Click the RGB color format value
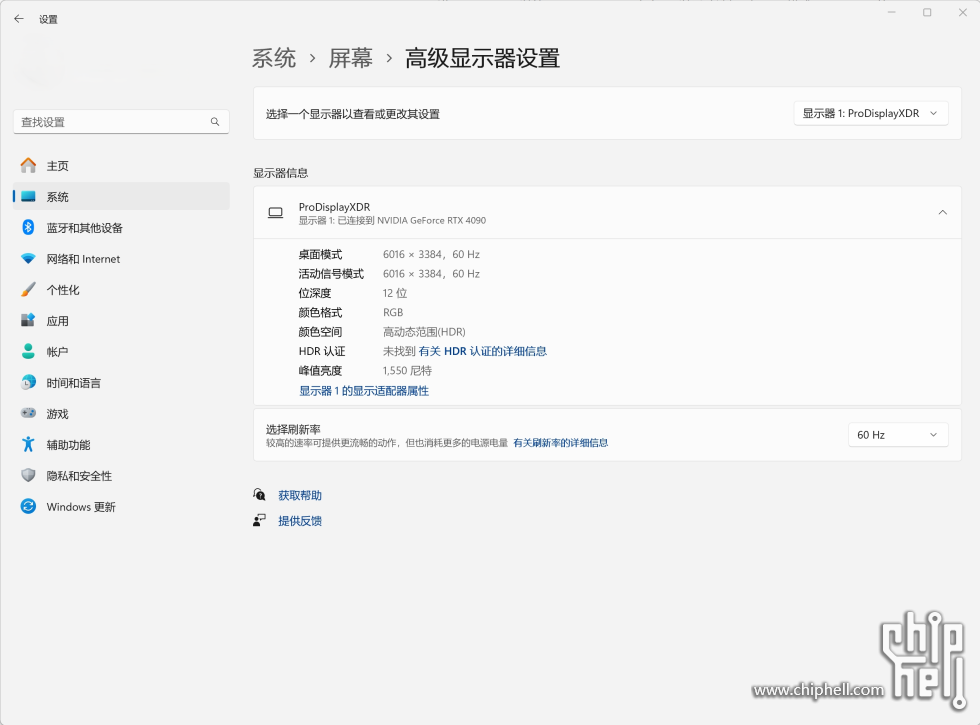This screenshot has height=725, width=980. [x=393, y=312]
